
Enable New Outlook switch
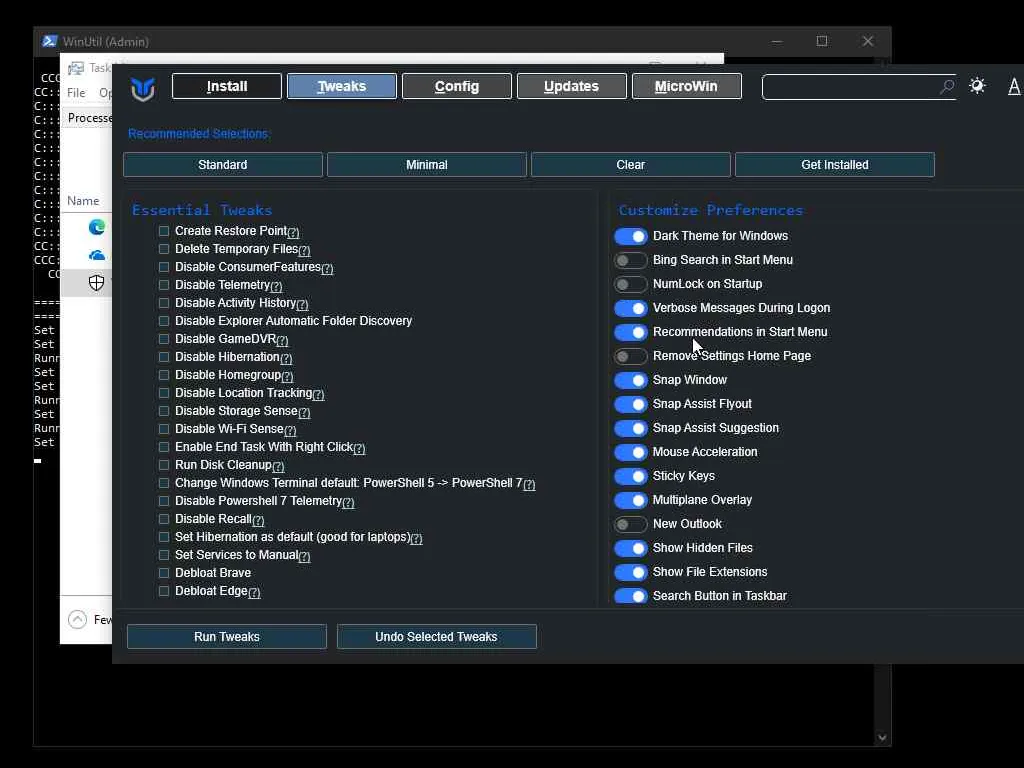point(631,524)
